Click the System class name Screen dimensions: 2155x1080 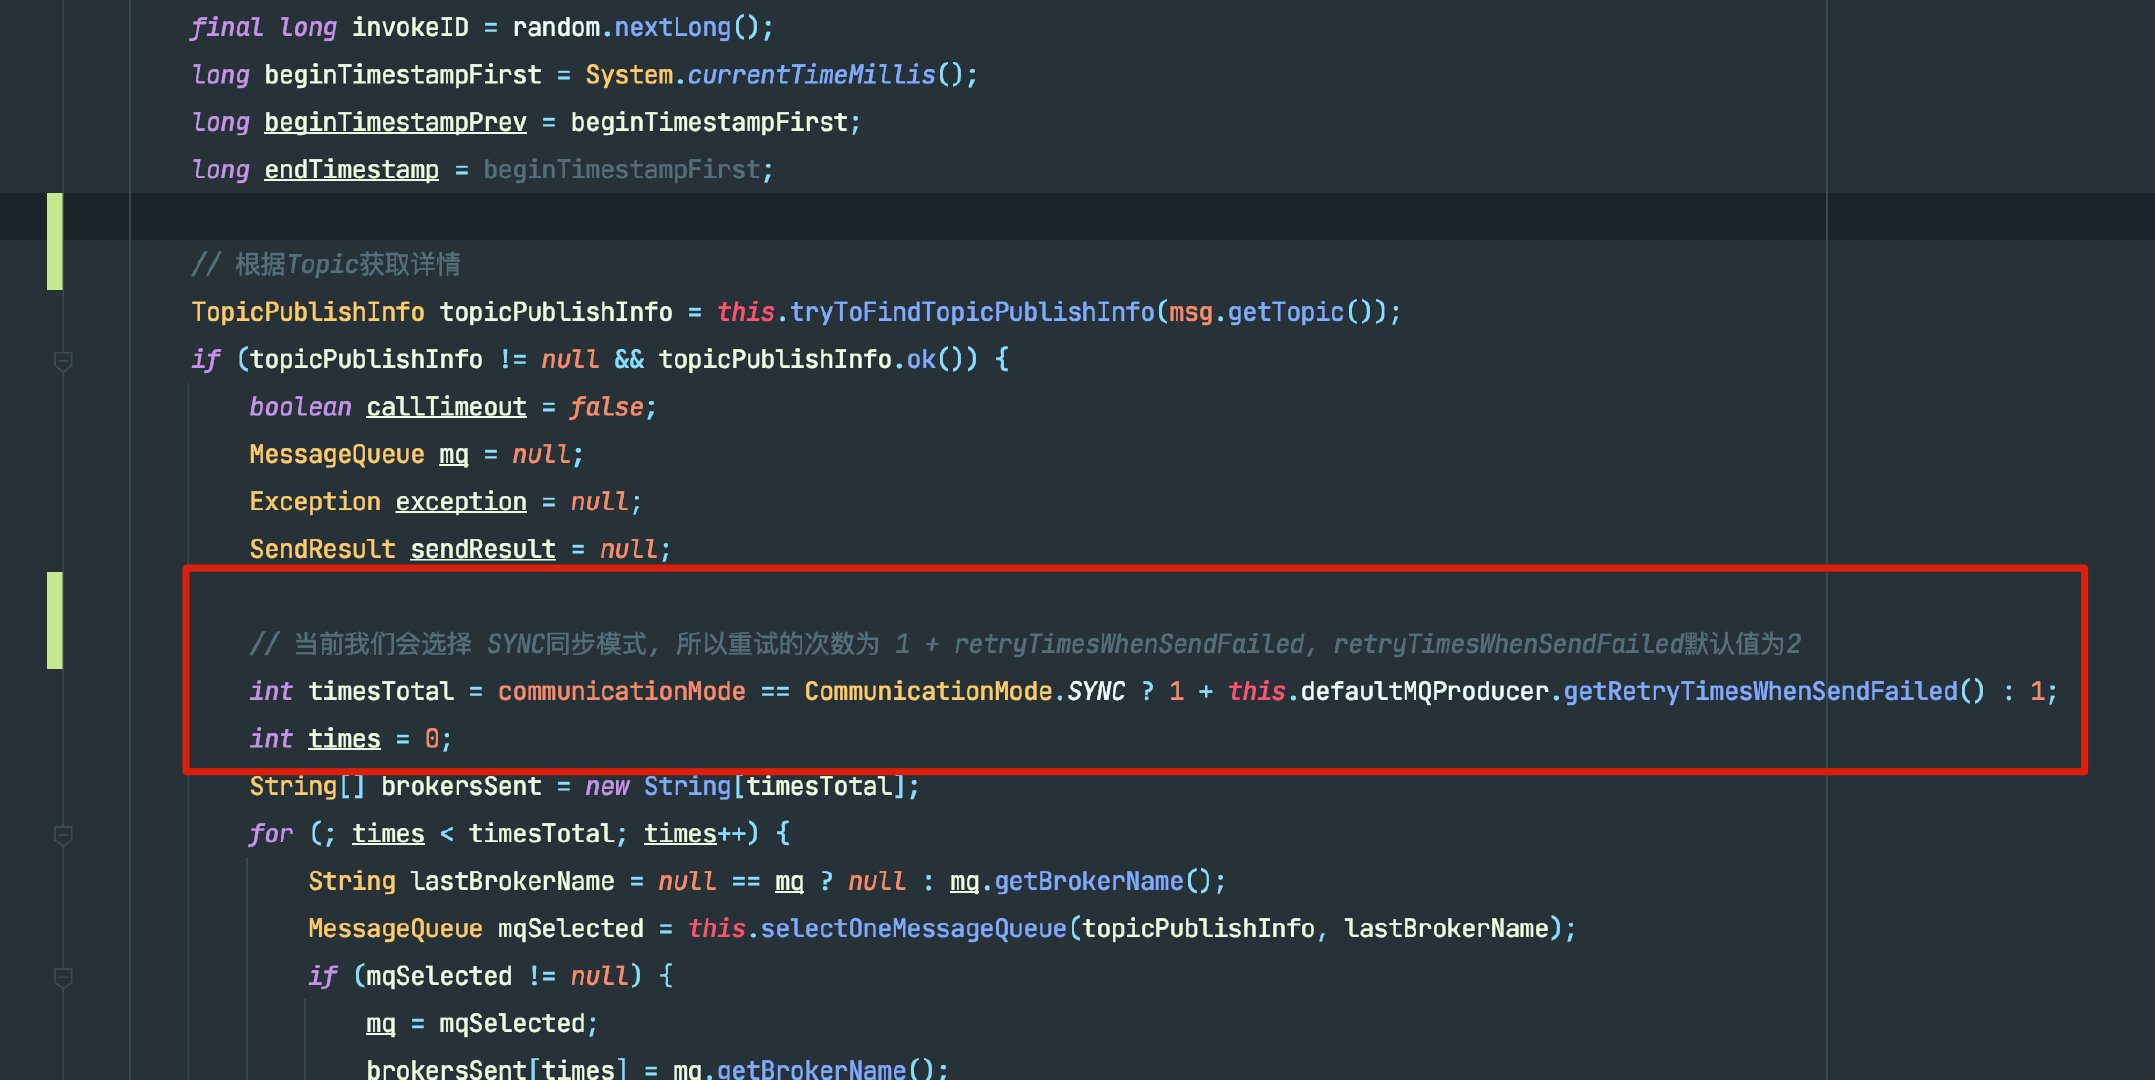pyautogui.click(x=629, y=75)
